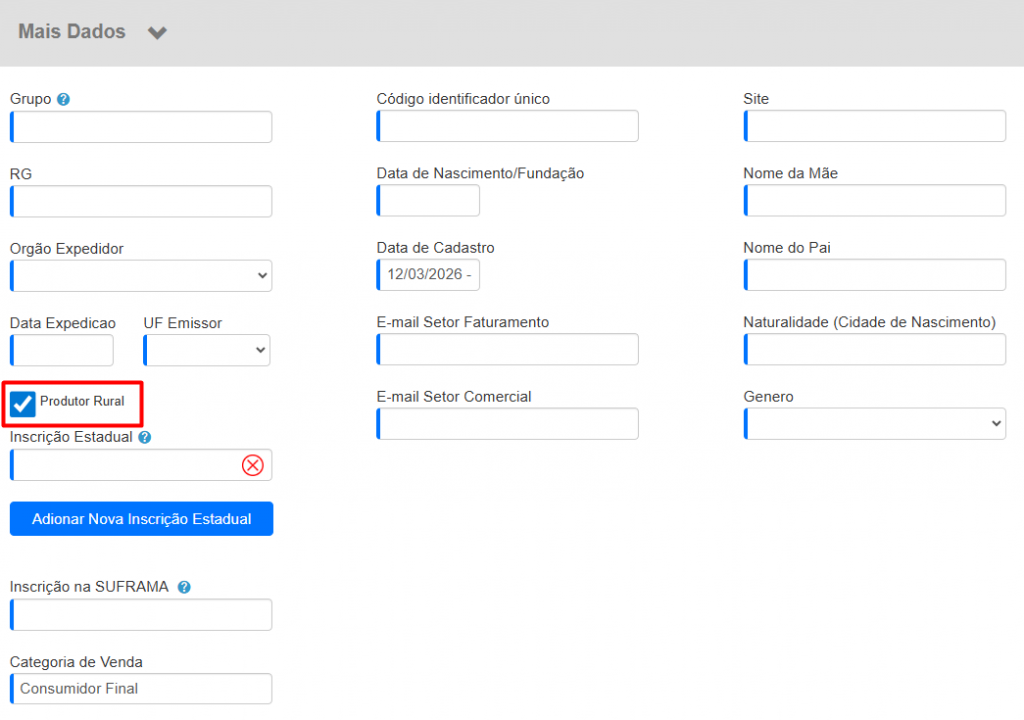Focus the Site input field
Image resolution: width=1024 pixels, height=720 pixels.
875,127
